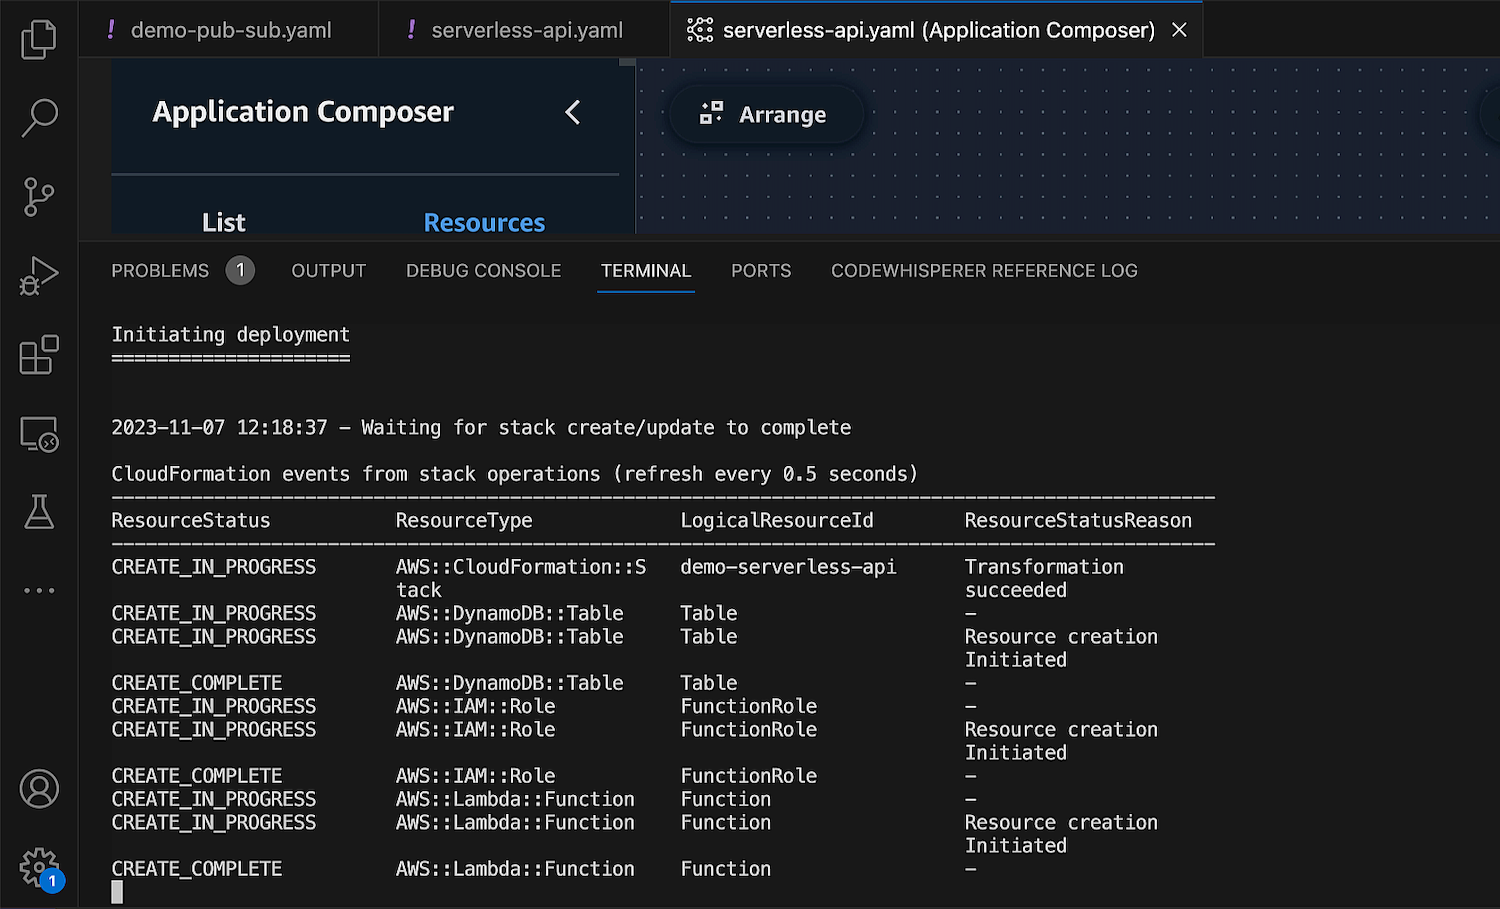Open the Manage settings gear
The height and width of the screenshot is (909, 1500).
(x=39, y=867)
